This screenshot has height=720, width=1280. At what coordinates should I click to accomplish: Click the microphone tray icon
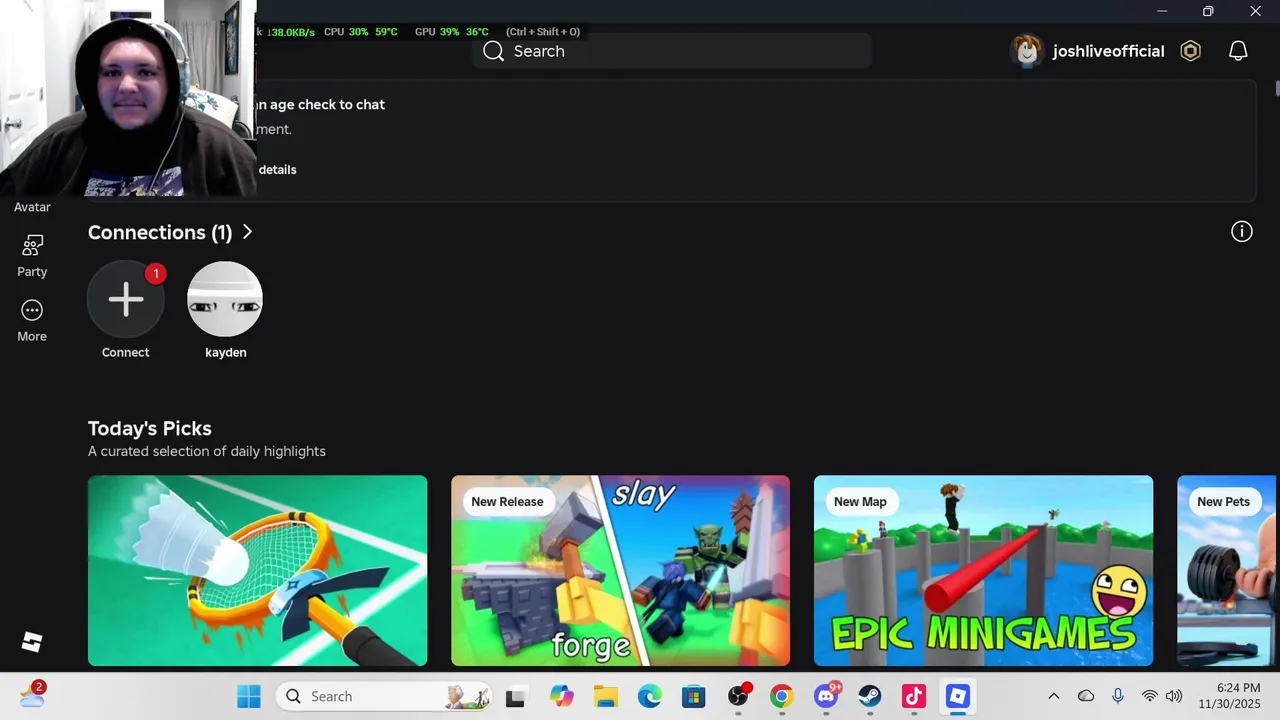(x=1118, y=696)
